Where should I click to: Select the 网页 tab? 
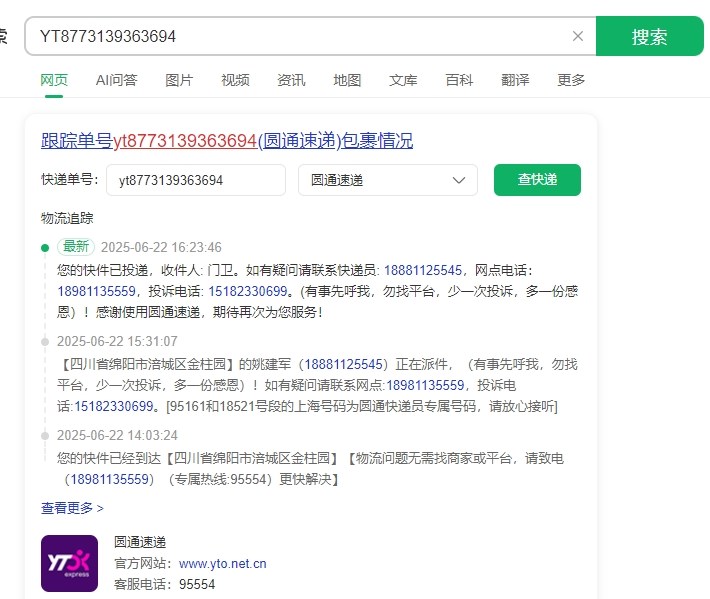pos(54,80)
